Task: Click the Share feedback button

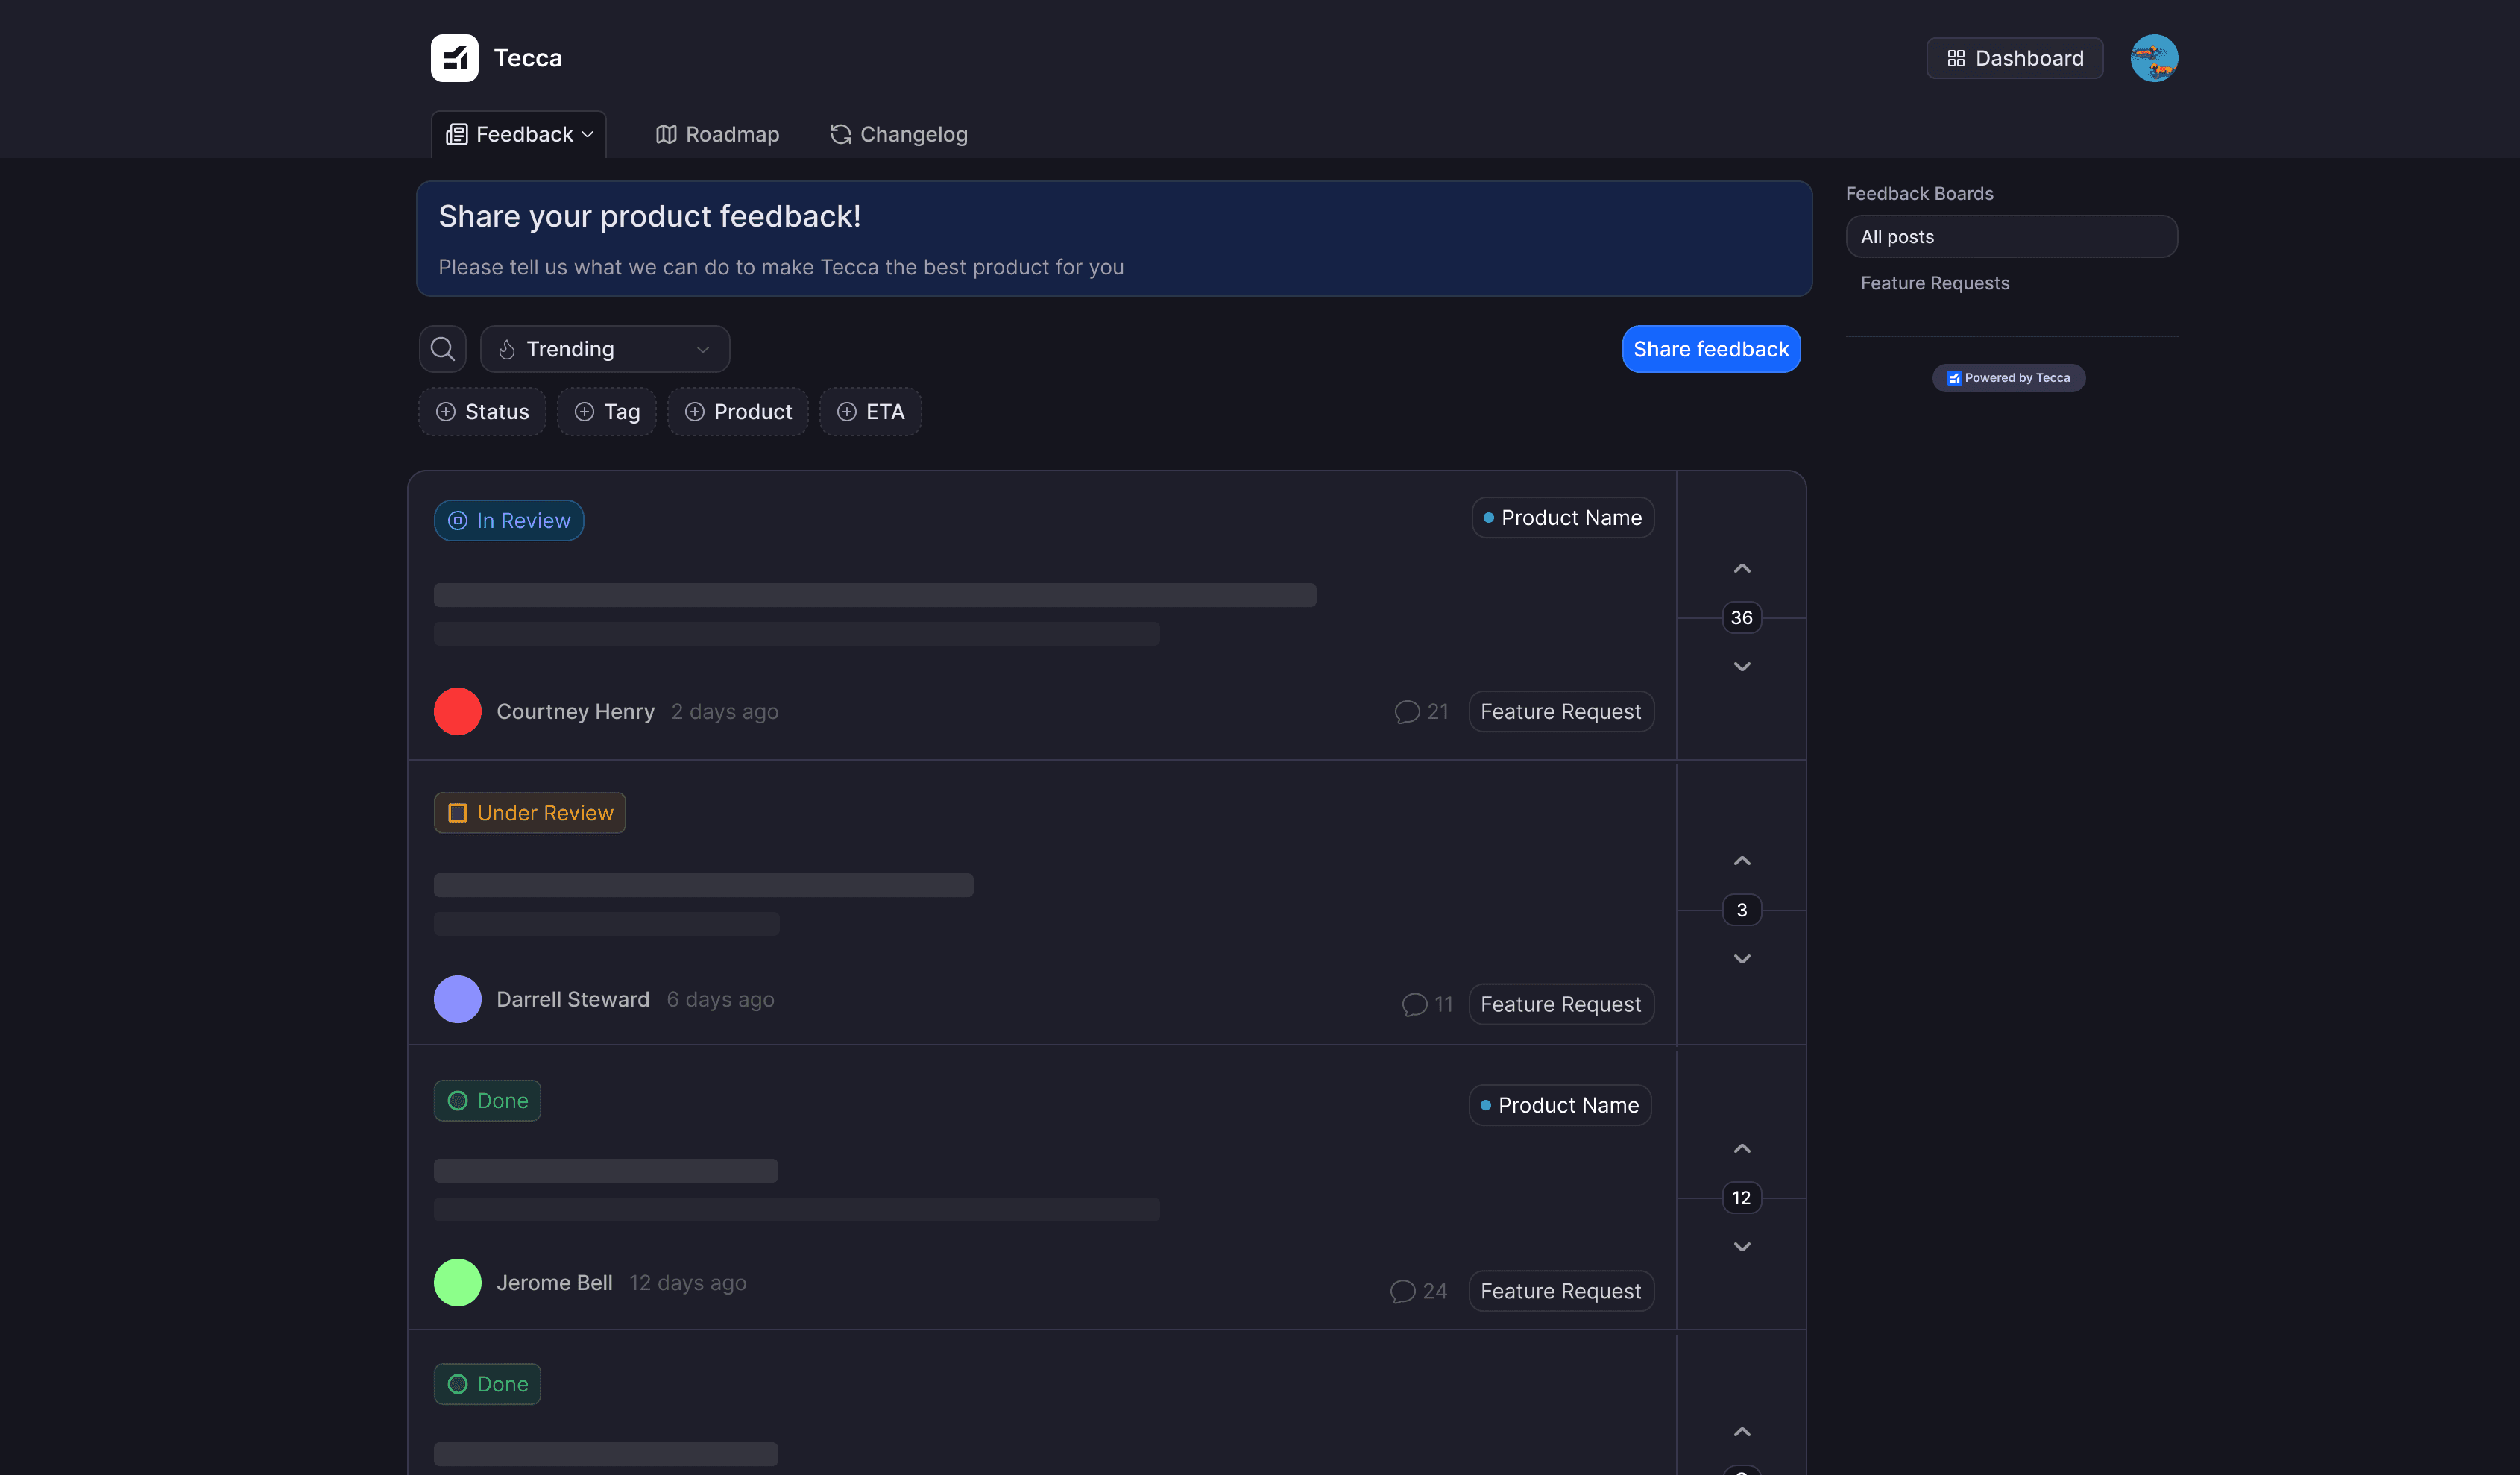Action: [x=1710, y=349]
